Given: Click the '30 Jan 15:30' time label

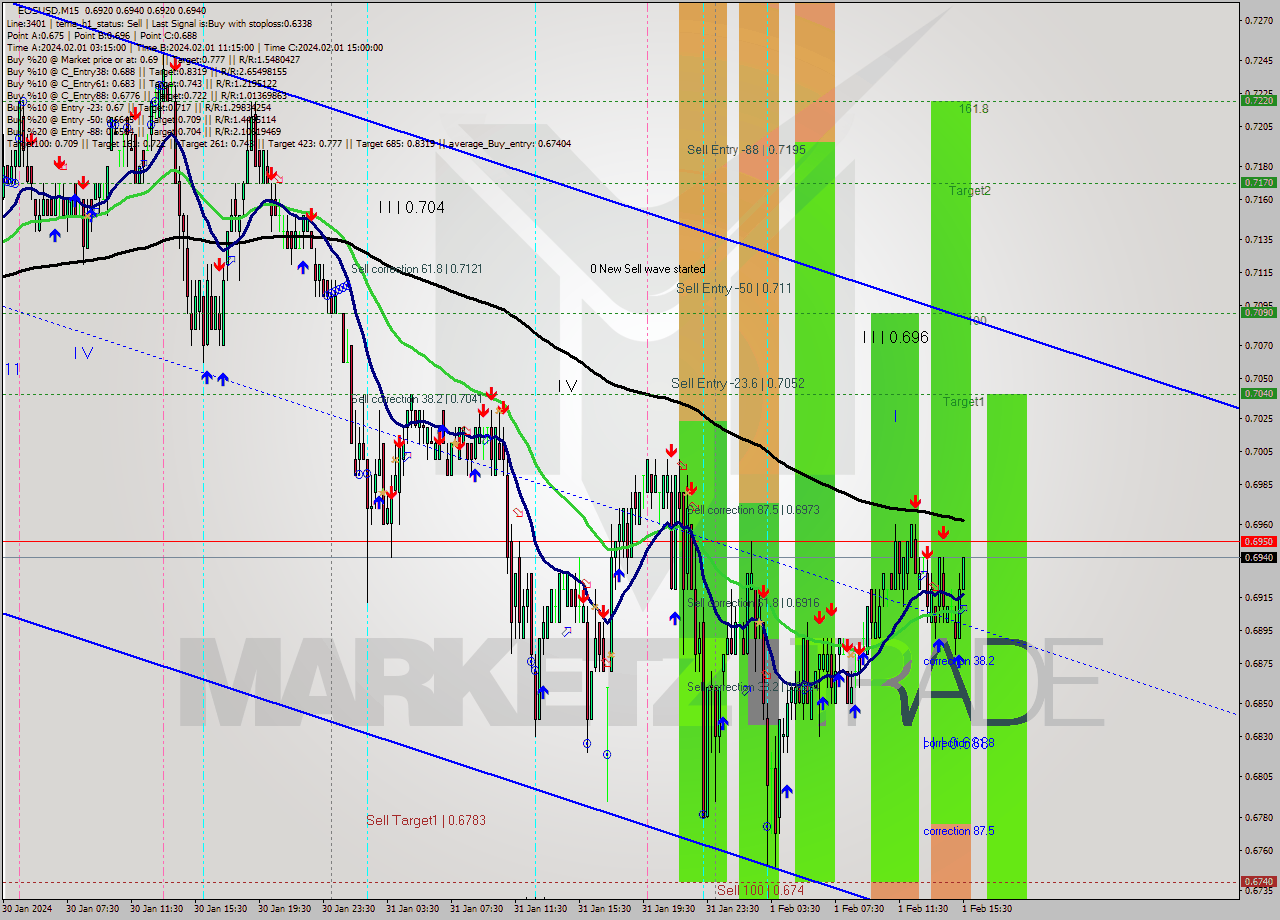Looking at the screenshot, I should coord(223,909).
